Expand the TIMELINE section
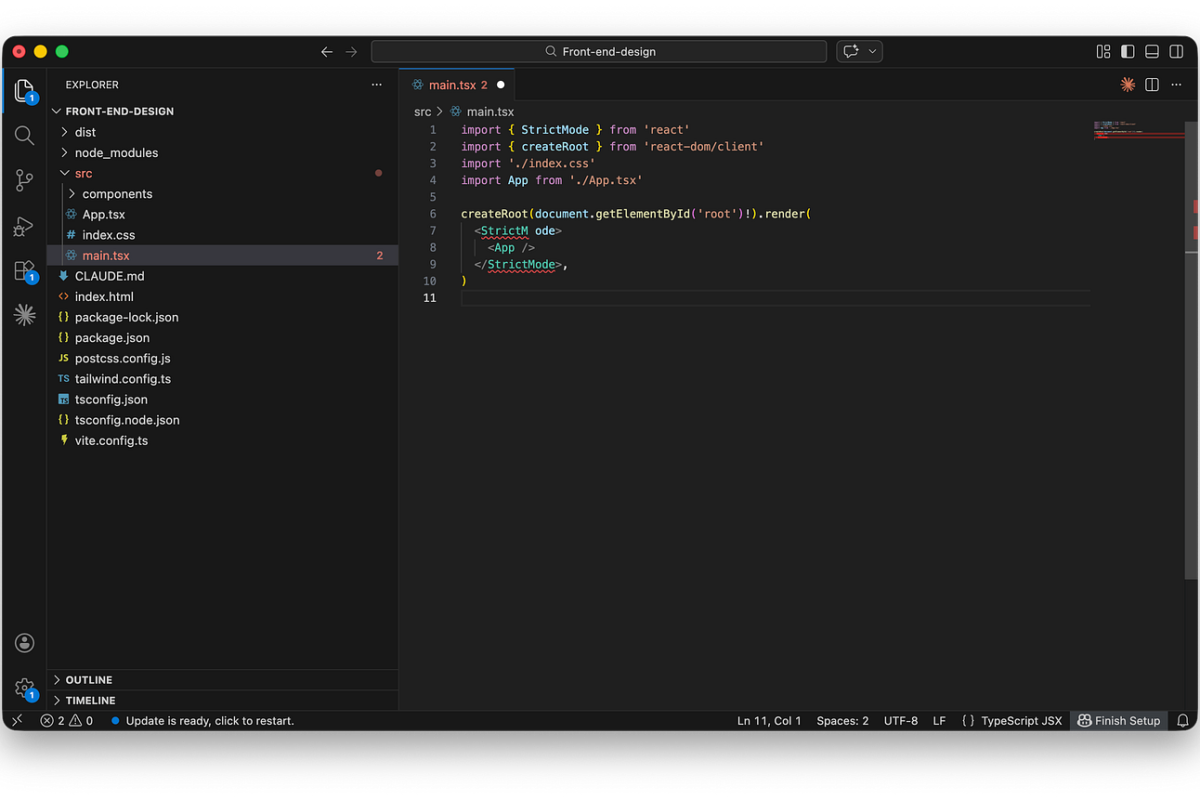 point(90,700)
